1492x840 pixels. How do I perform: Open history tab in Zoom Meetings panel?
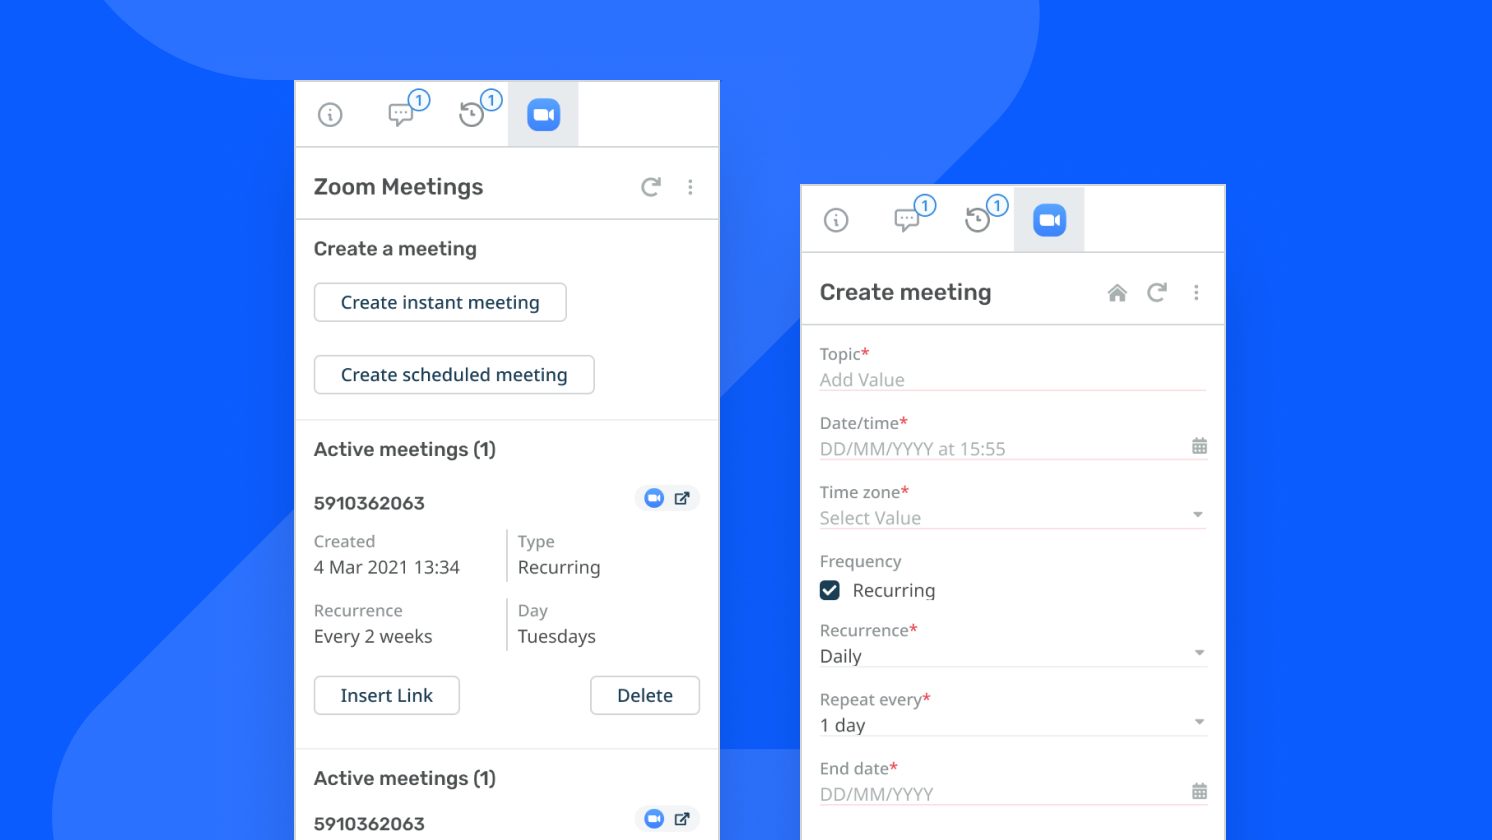point(472,115)
